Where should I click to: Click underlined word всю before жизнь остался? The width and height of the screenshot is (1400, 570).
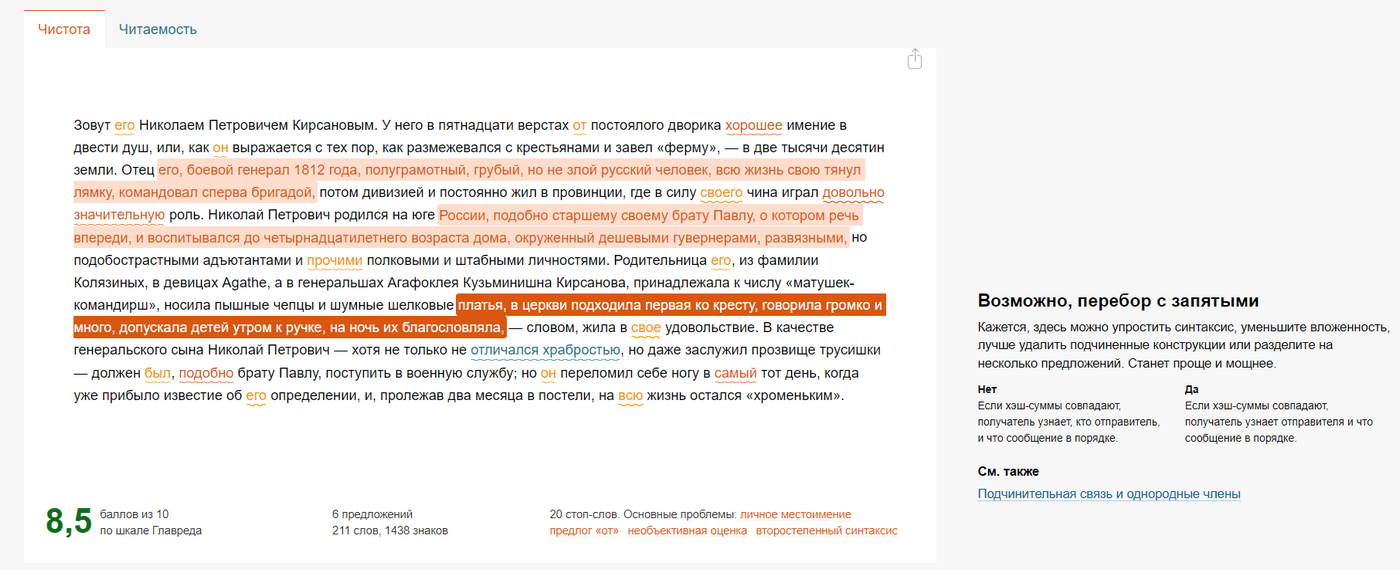pos(630,395)
